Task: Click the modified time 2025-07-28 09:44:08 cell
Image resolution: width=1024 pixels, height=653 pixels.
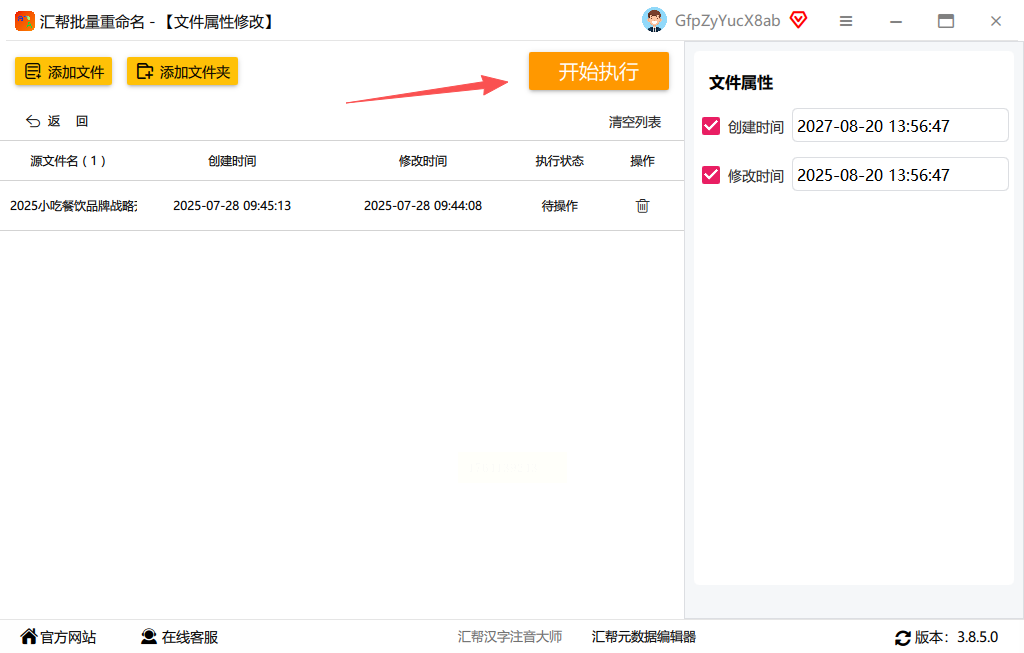Action: (x=423, y=206)
